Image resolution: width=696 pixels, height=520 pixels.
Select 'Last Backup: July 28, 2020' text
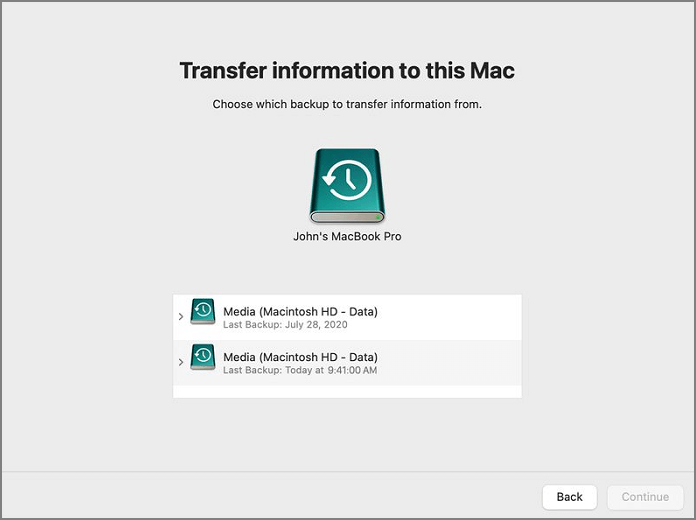click(285, 325)
